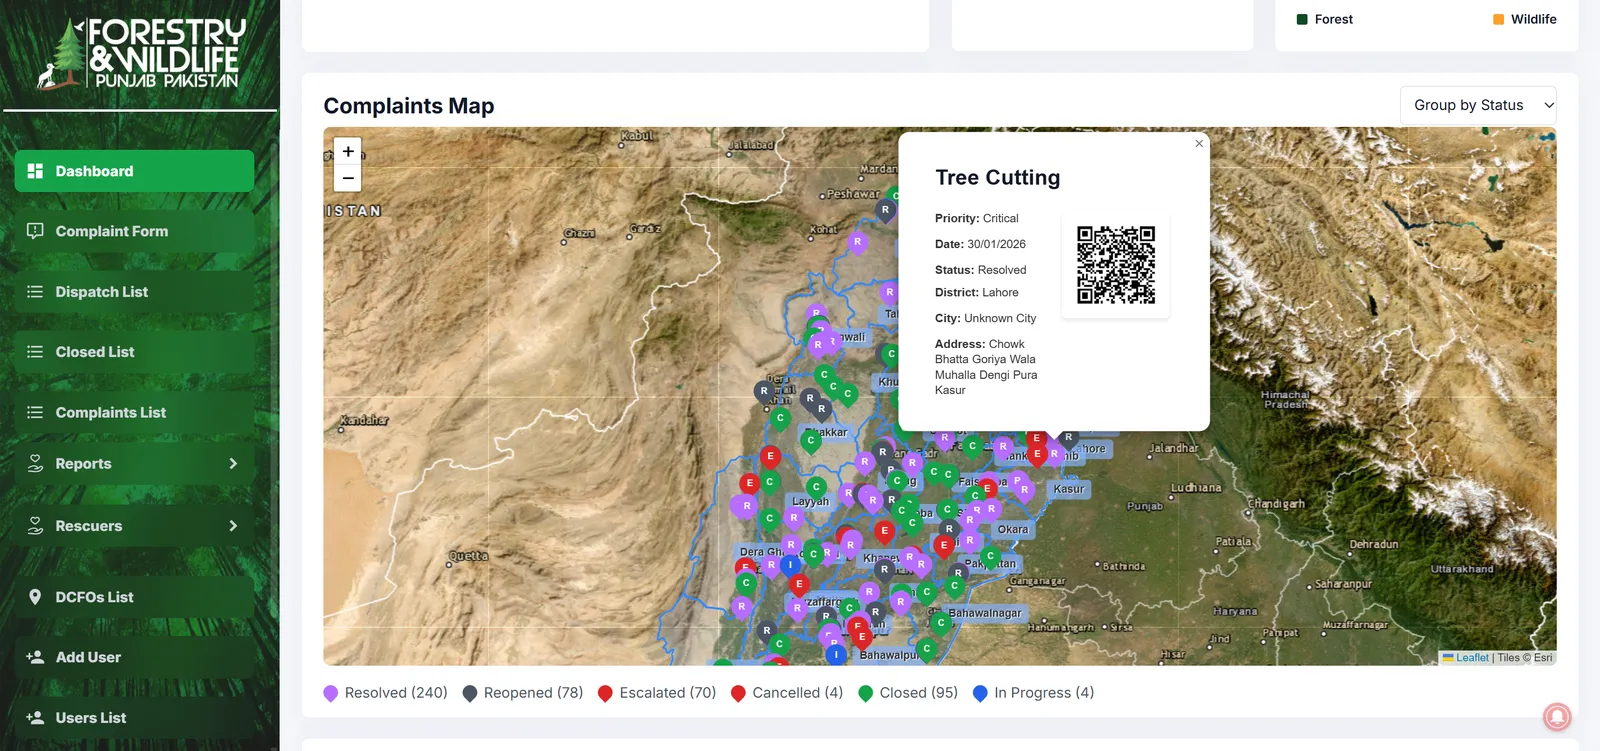Zoom in on the complaints map
Screen dimensions: 1600x751
point(348,151)
